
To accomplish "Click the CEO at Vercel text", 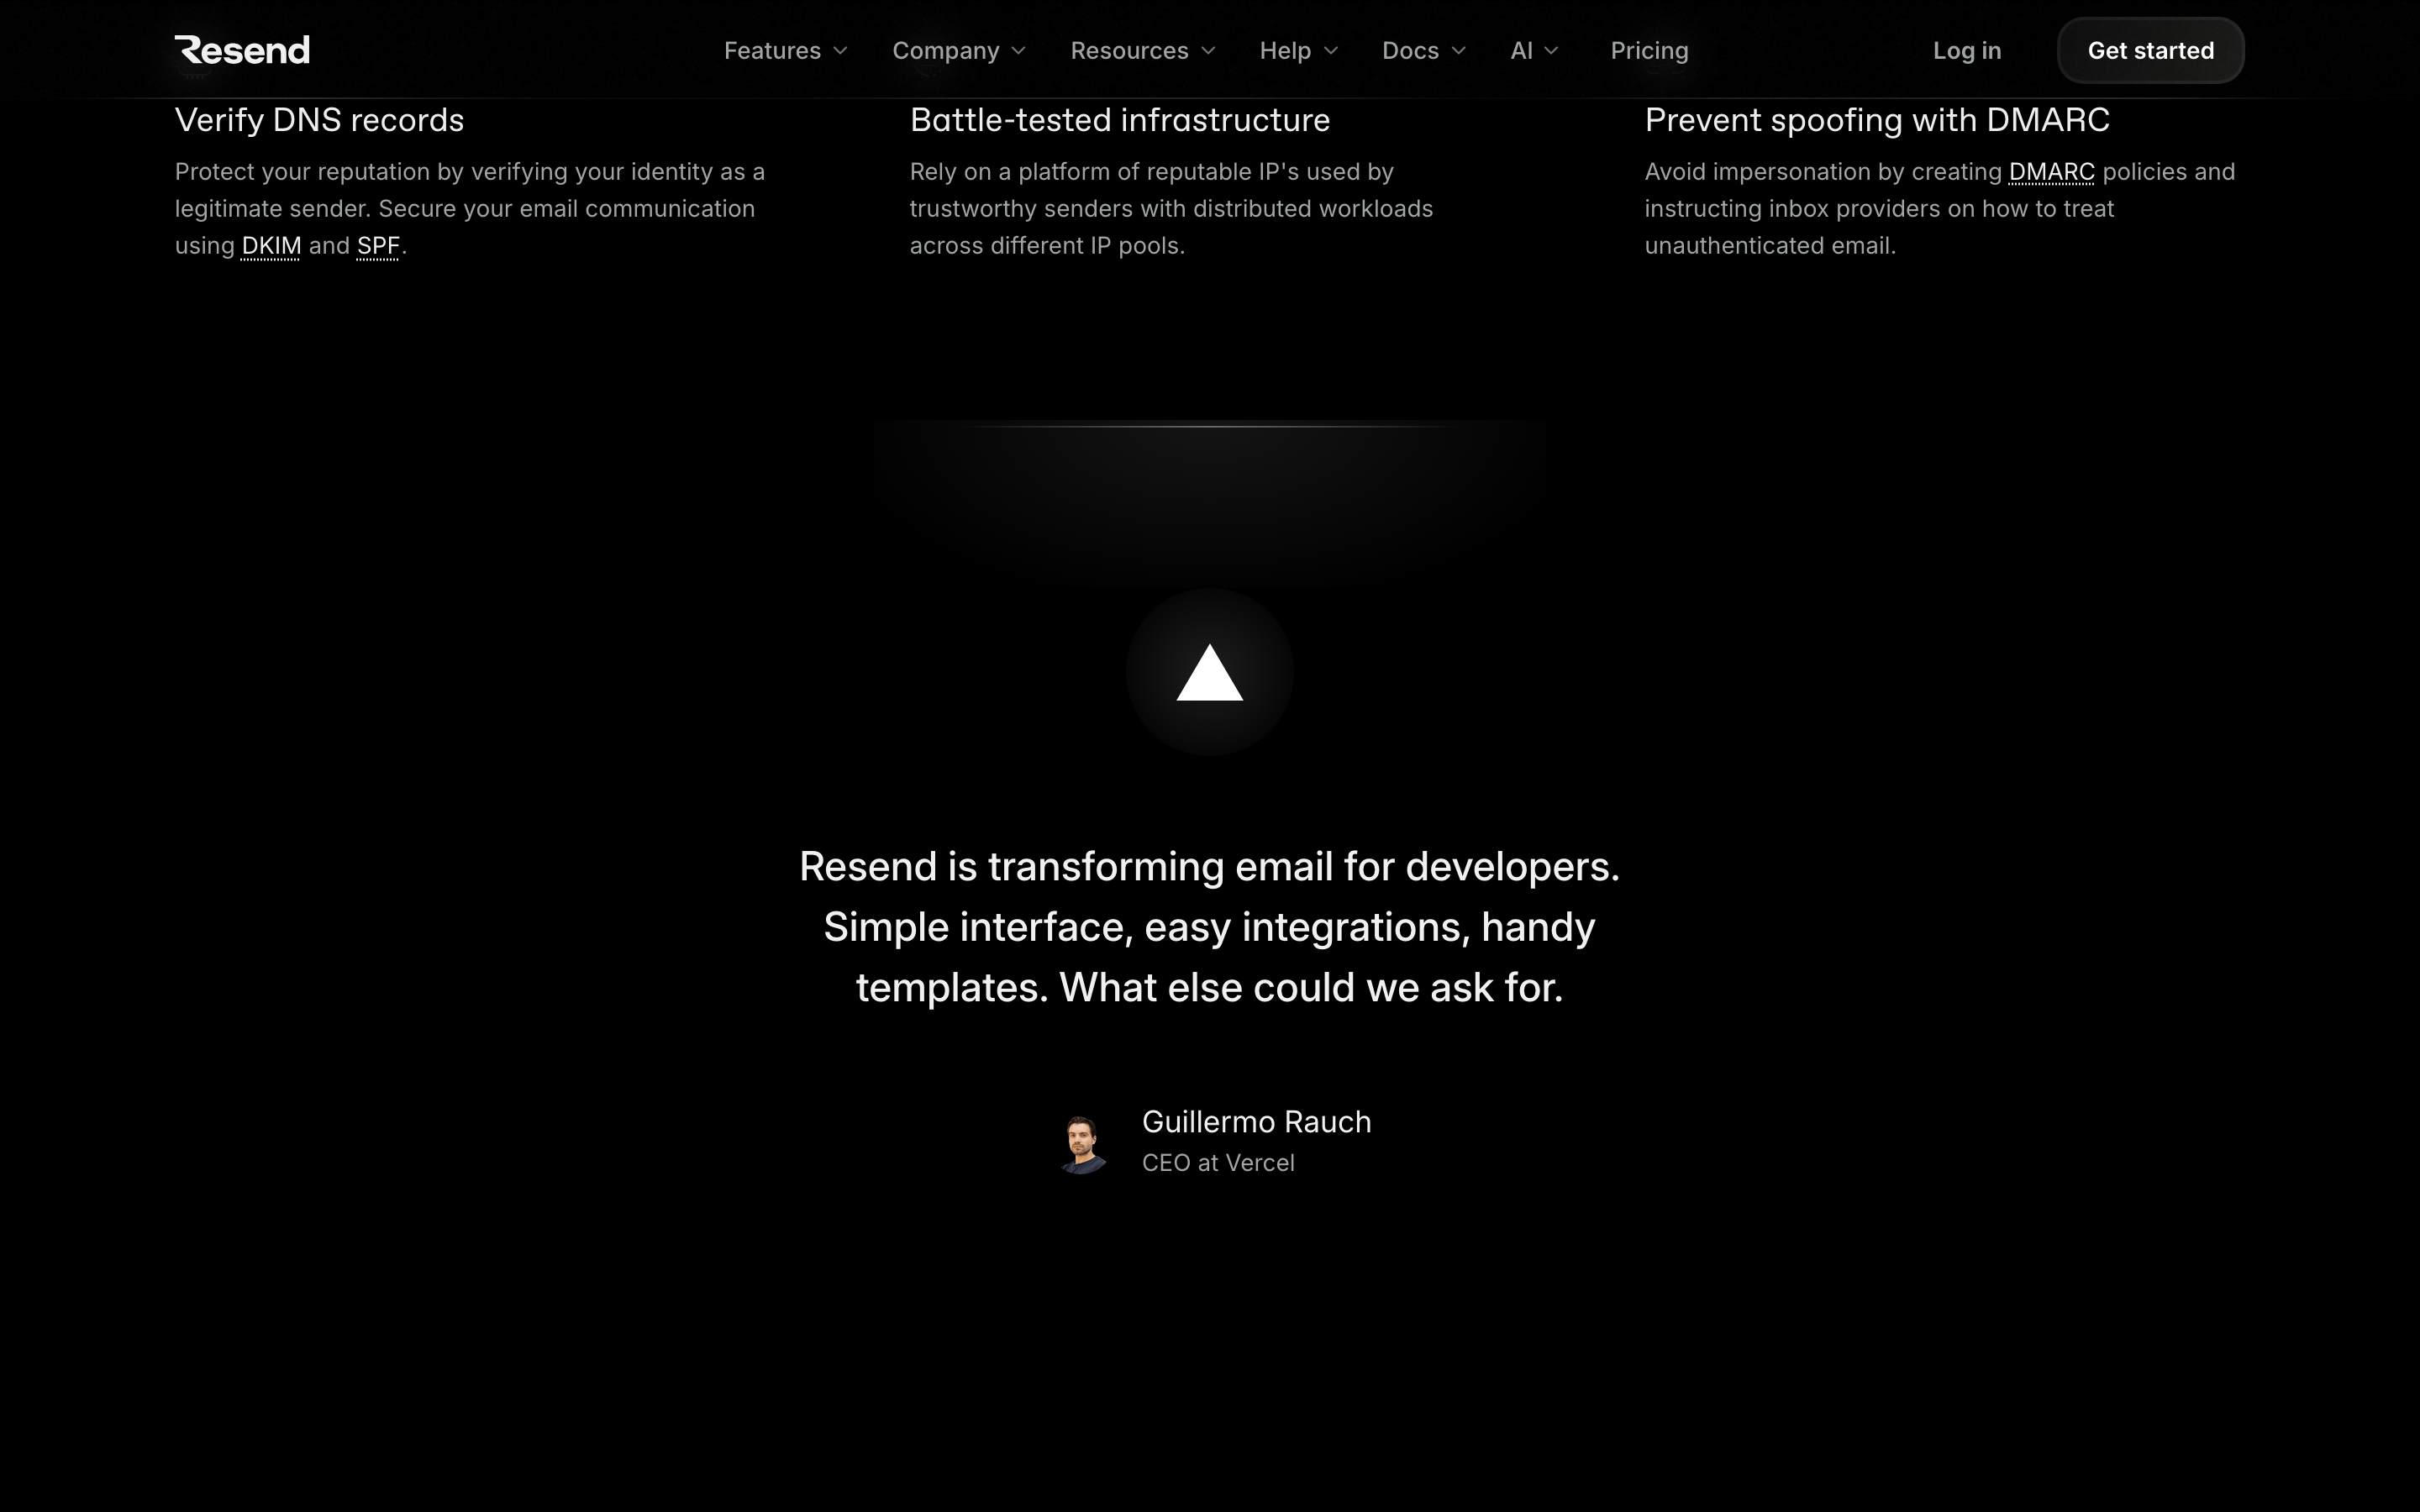I will 1218,1163.
